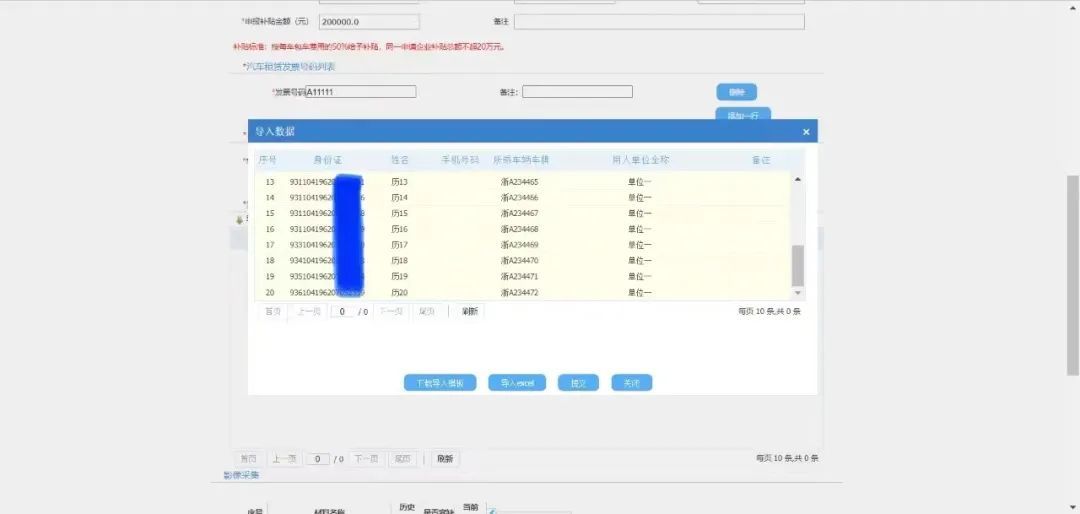Screen dimensions: 1080x514
Task: Click the 发票号码 field containing A11111
Action: [x=361, y=92]
